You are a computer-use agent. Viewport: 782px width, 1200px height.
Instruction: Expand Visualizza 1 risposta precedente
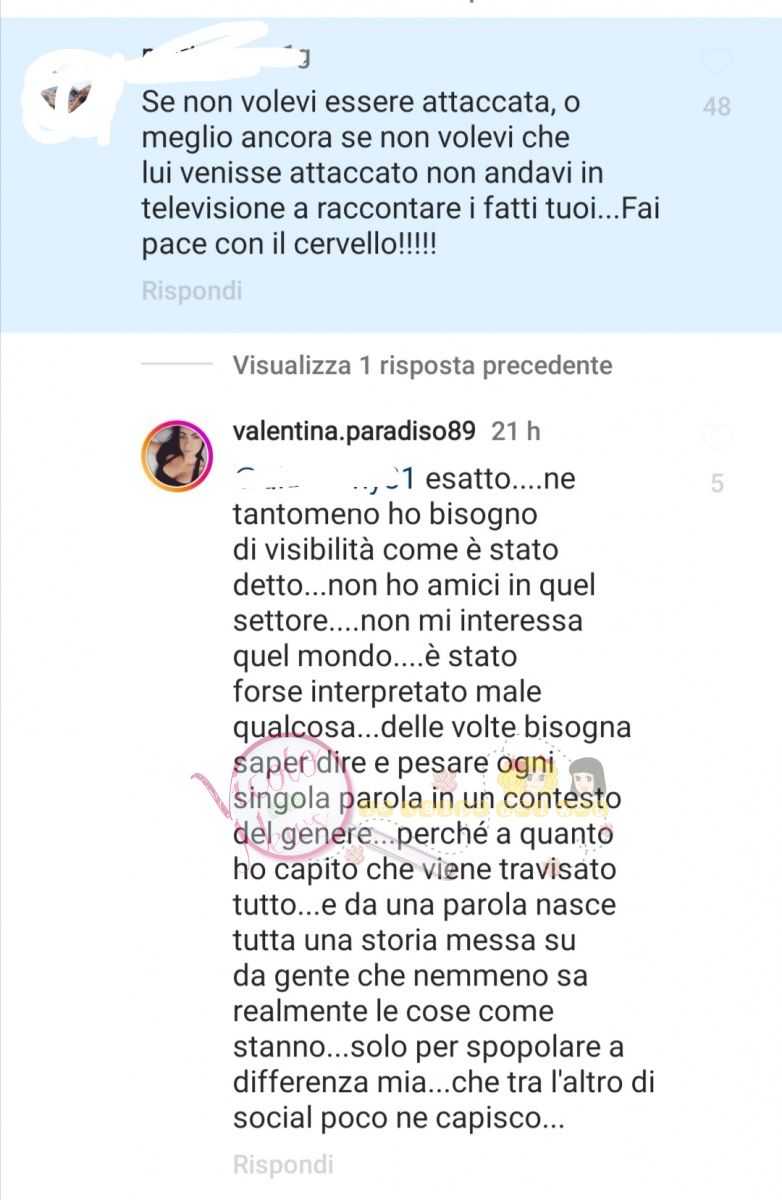(422, 365)
